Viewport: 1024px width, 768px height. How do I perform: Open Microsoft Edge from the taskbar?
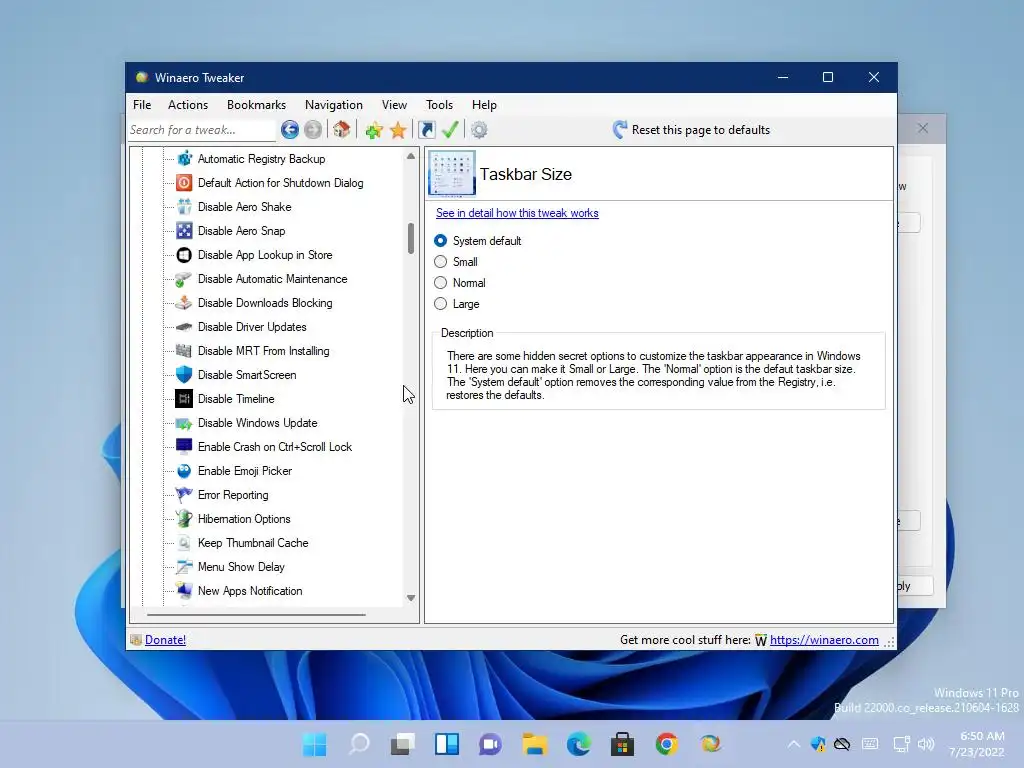(579, 744)
